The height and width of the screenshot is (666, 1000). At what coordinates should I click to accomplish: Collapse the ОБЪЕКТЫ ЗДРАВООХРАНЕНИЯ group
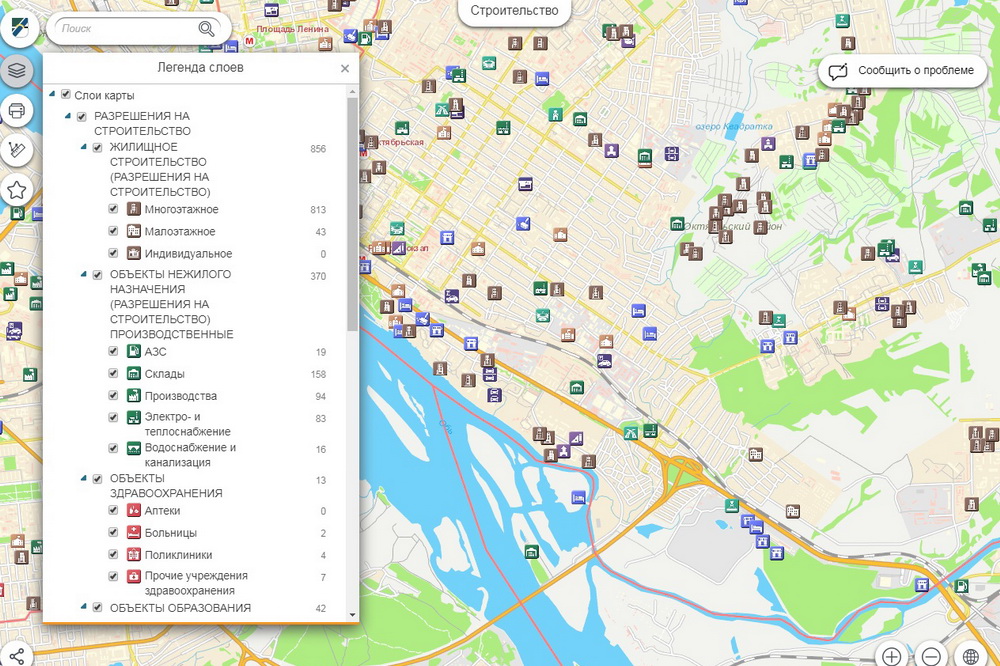coord(84,479)
